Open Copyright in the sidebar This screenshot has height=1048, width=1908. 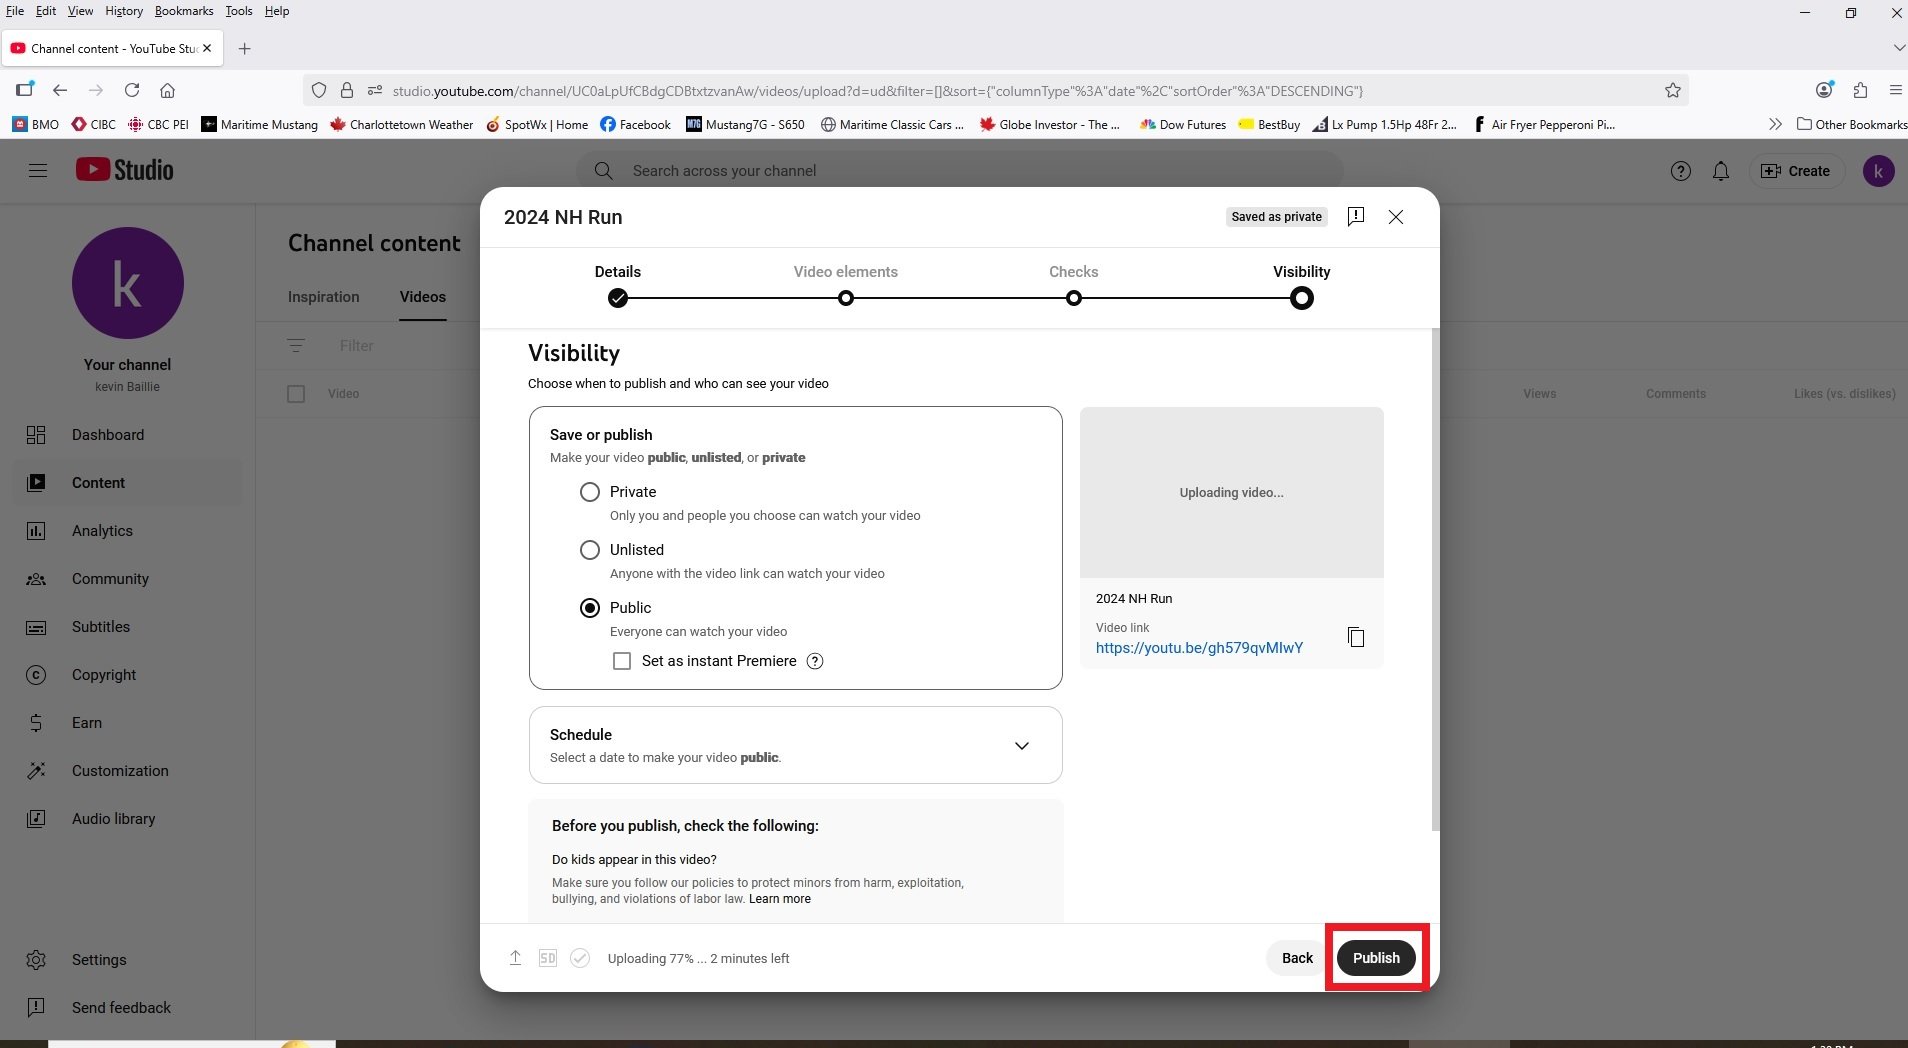[128, 675]
